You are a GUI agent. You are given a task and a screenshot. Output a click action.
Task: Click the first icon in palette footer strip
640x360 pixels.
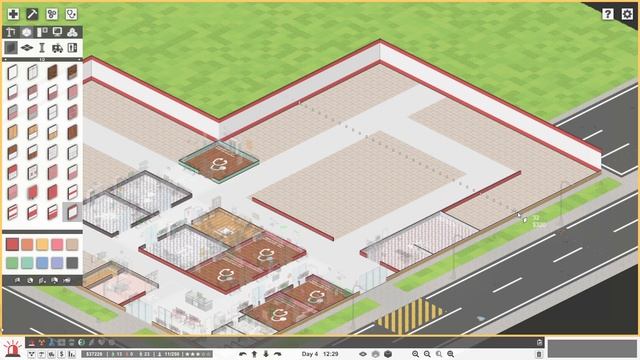point(18,280)
